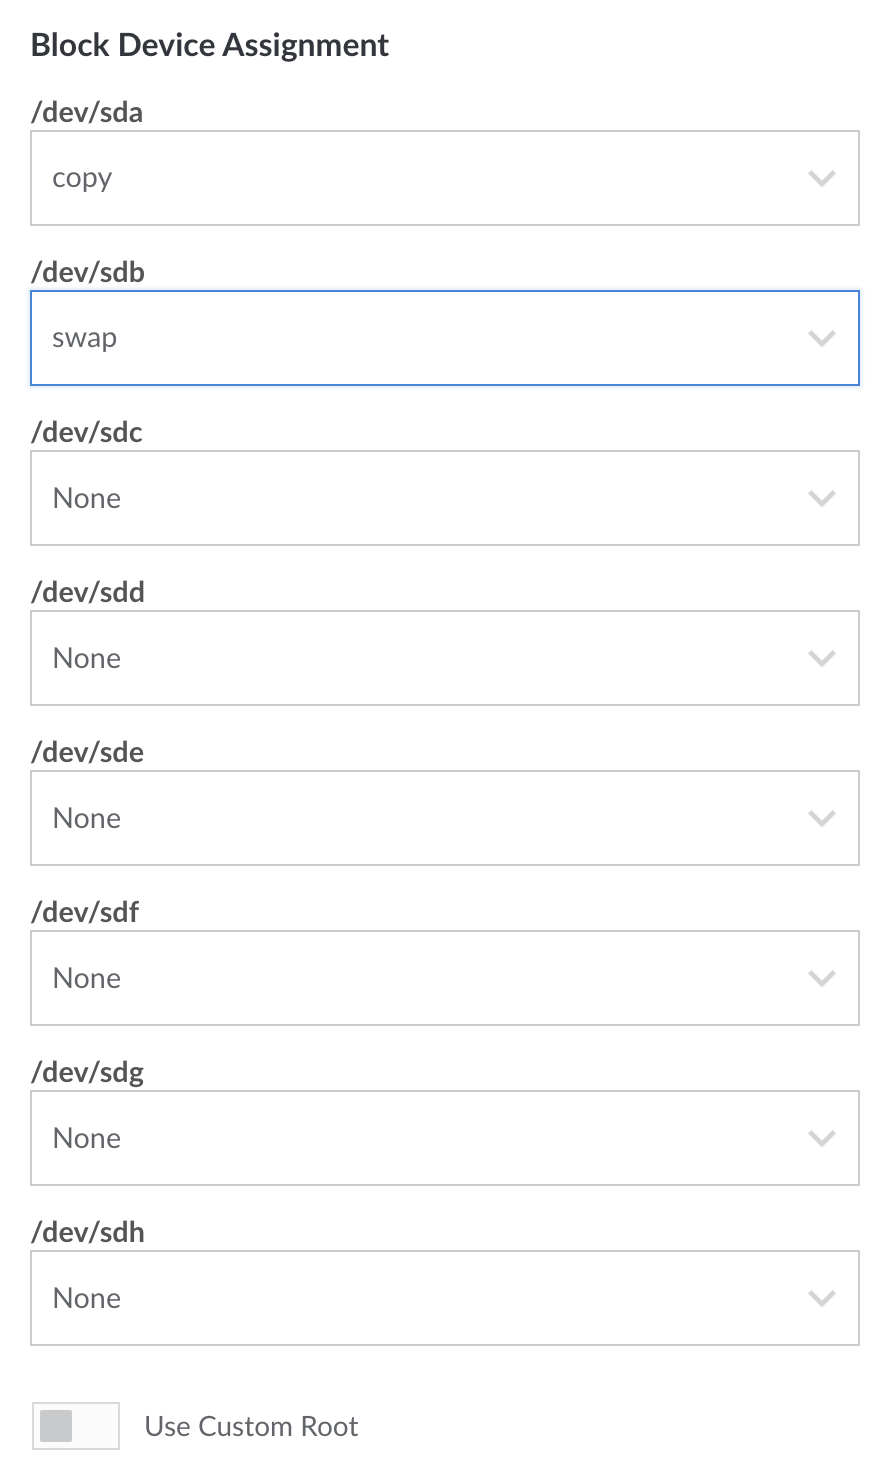892x1482 pixels.
Task: Click the /dev/sdb chevron arrow icon
Action: (821, 339)
